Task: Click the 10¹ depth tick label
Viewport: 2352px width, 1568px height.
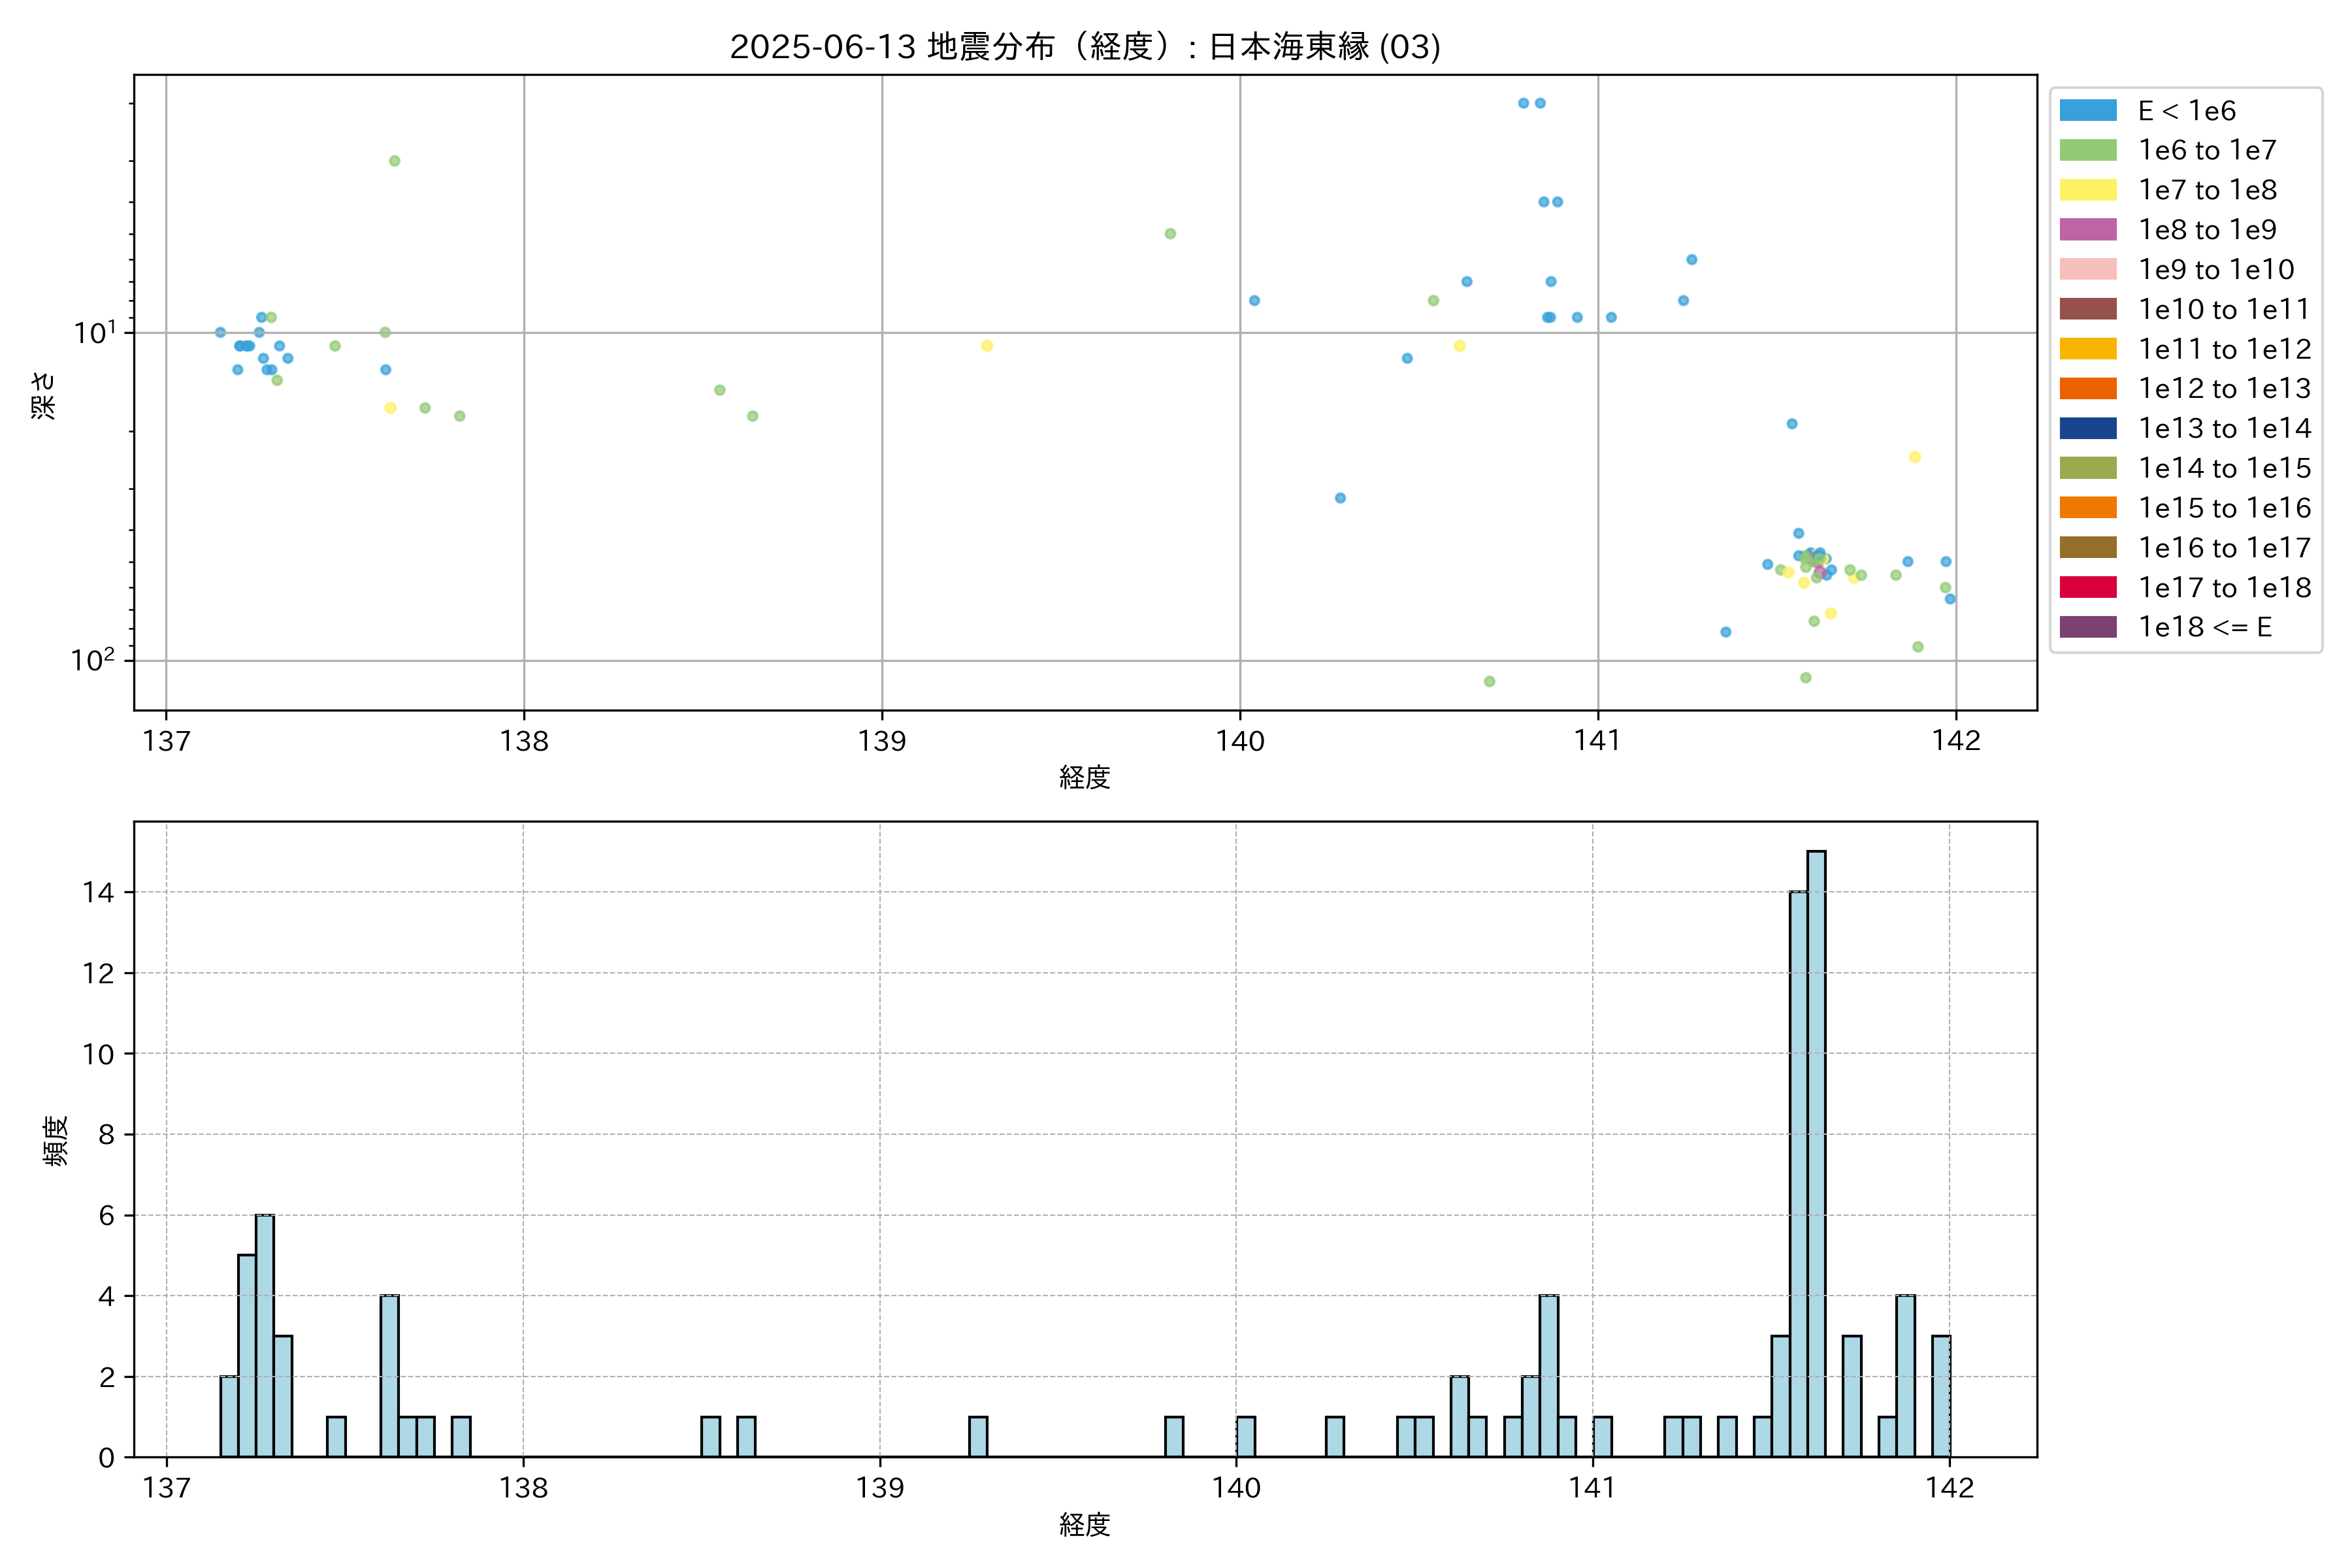Action: (94, 332)
